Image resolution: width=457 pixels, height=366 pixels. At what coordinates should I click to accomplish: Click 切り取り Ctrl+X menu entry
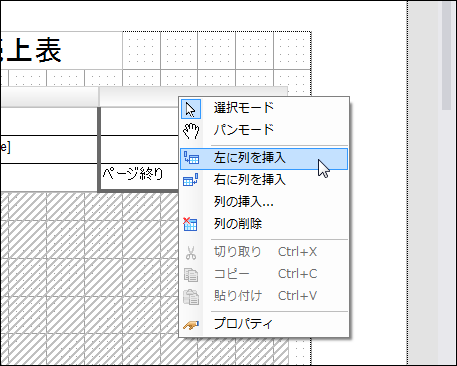[264, 252]
